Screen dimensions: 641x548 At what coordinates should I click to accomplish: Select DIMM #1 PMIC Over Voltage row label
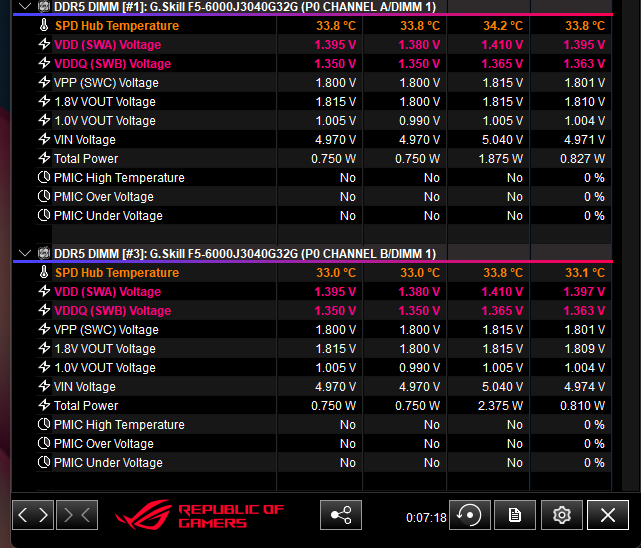coord(104,197)
